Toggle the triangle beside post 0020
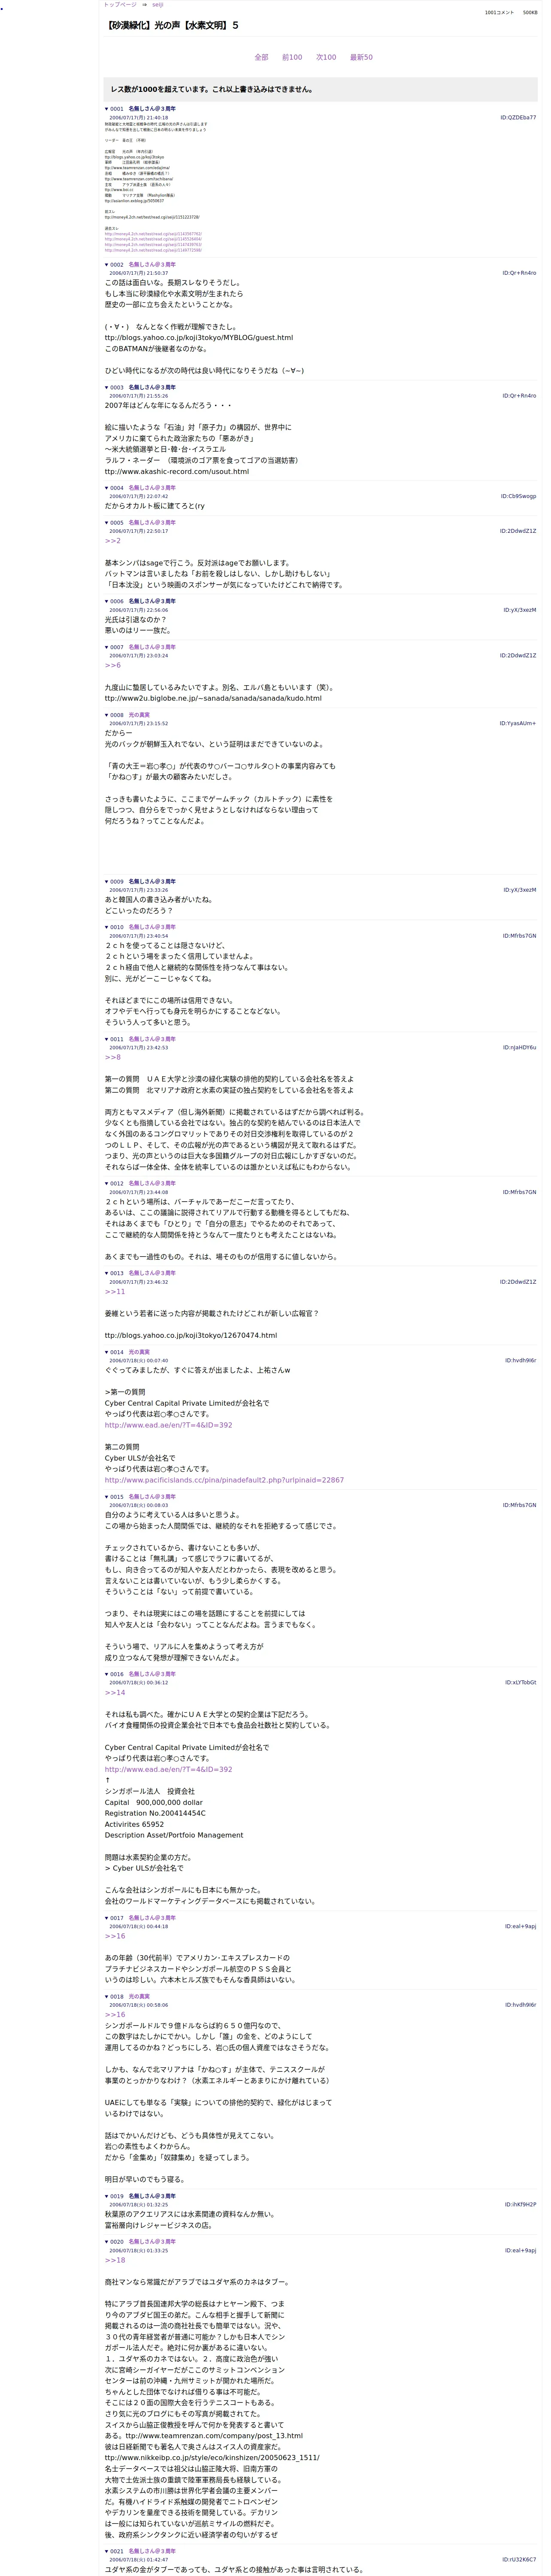This screenshot has height=2576, width=551. (107, 2241)
